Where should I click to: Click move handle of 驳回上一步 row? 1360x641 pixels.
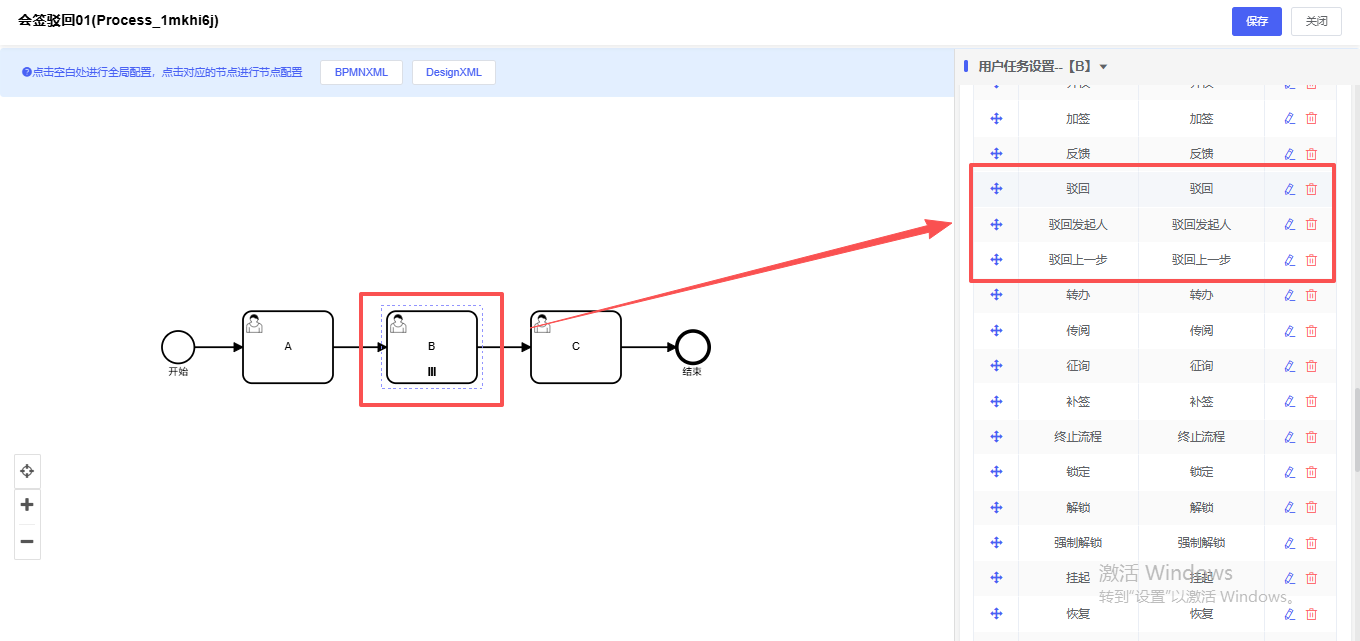pyautogui.click(x=996, y=260)
